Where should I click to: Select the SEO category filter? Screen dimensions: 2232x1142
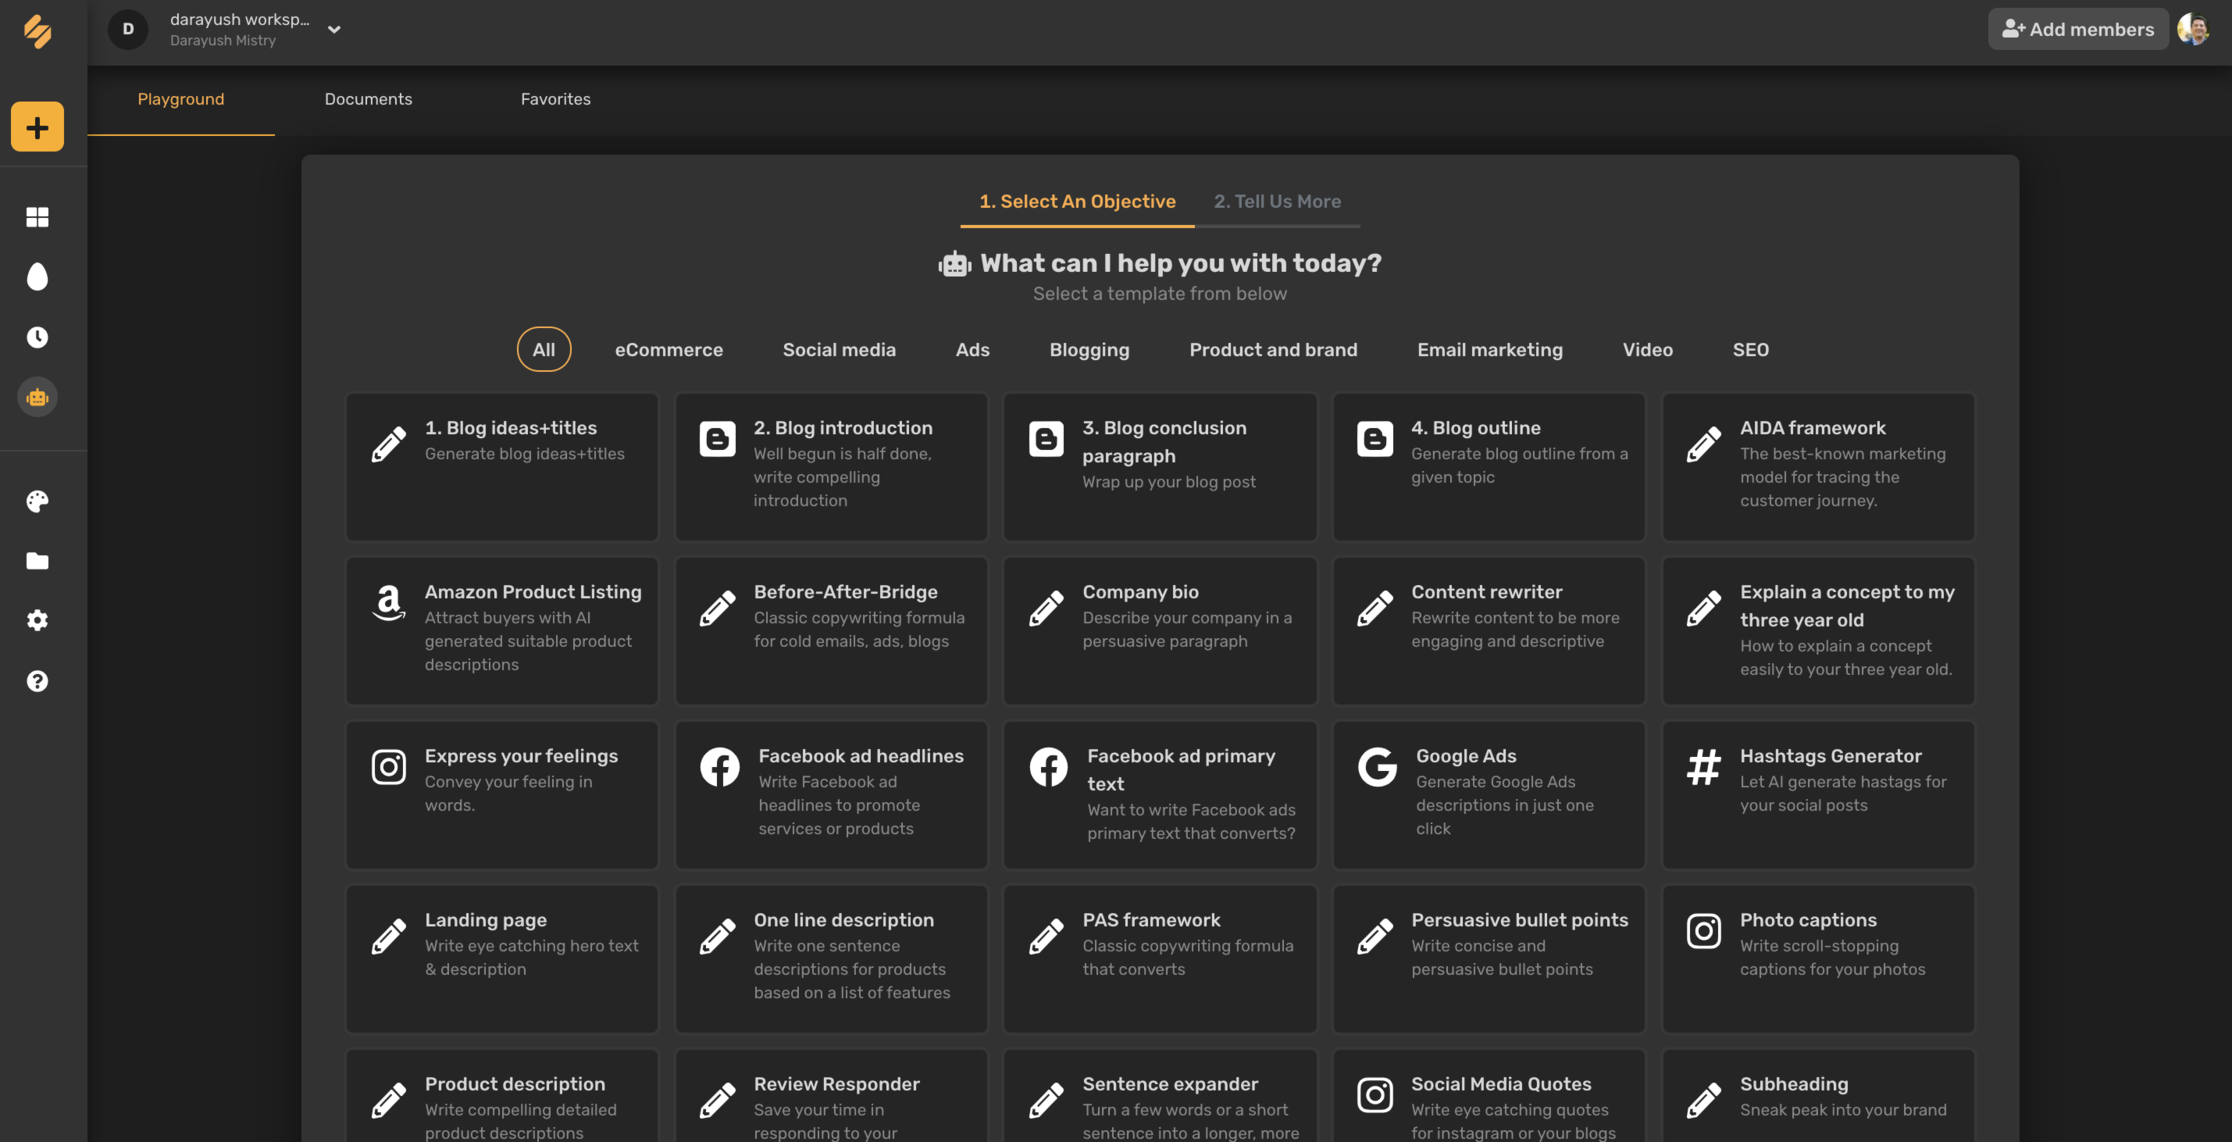click(1750, 350)
